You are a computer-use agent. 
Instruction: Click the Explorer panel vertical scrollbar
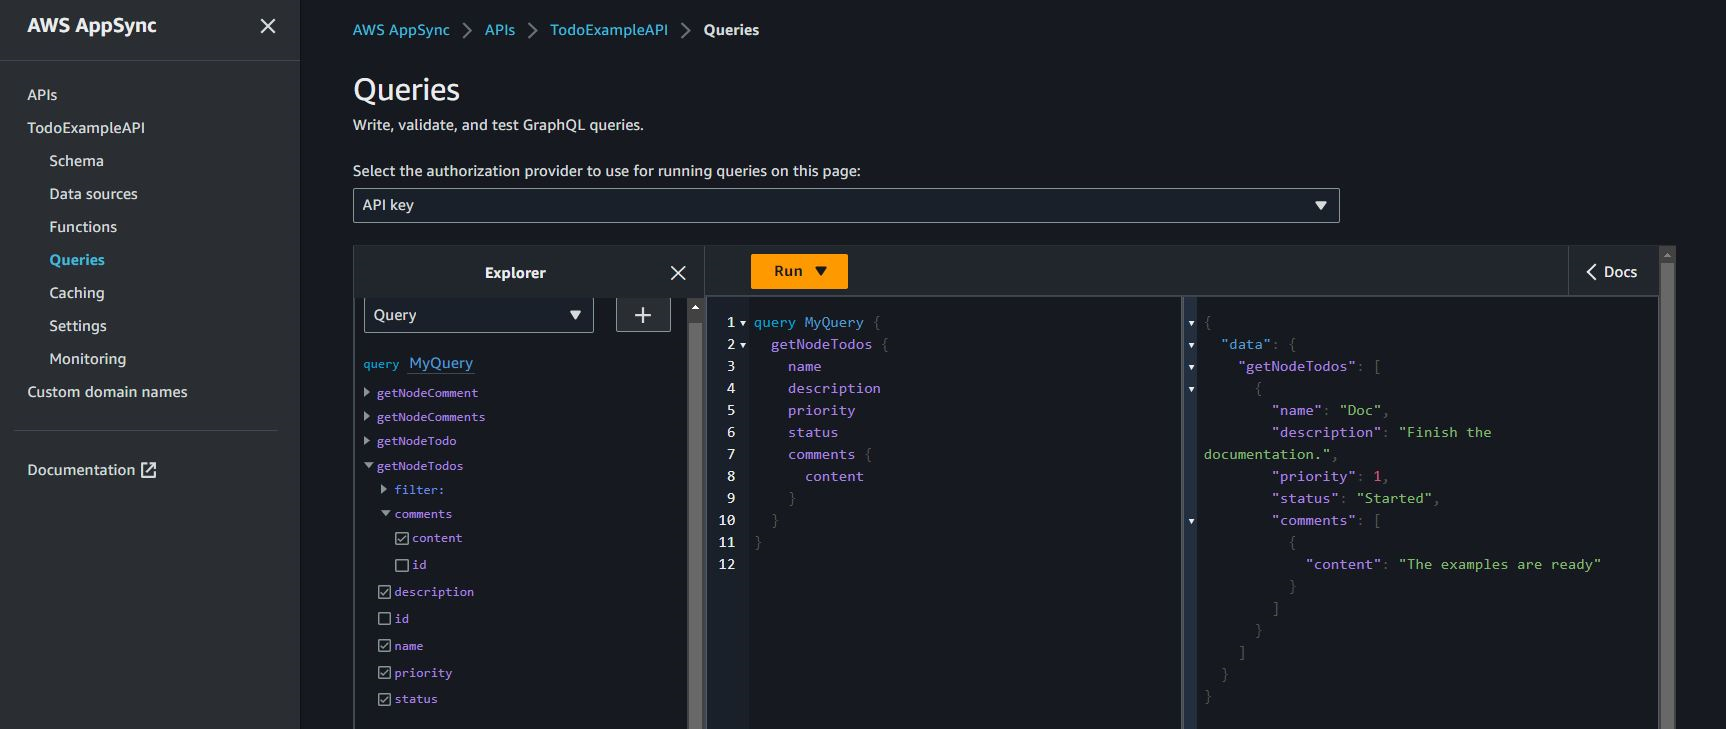(x=695, y=500)
